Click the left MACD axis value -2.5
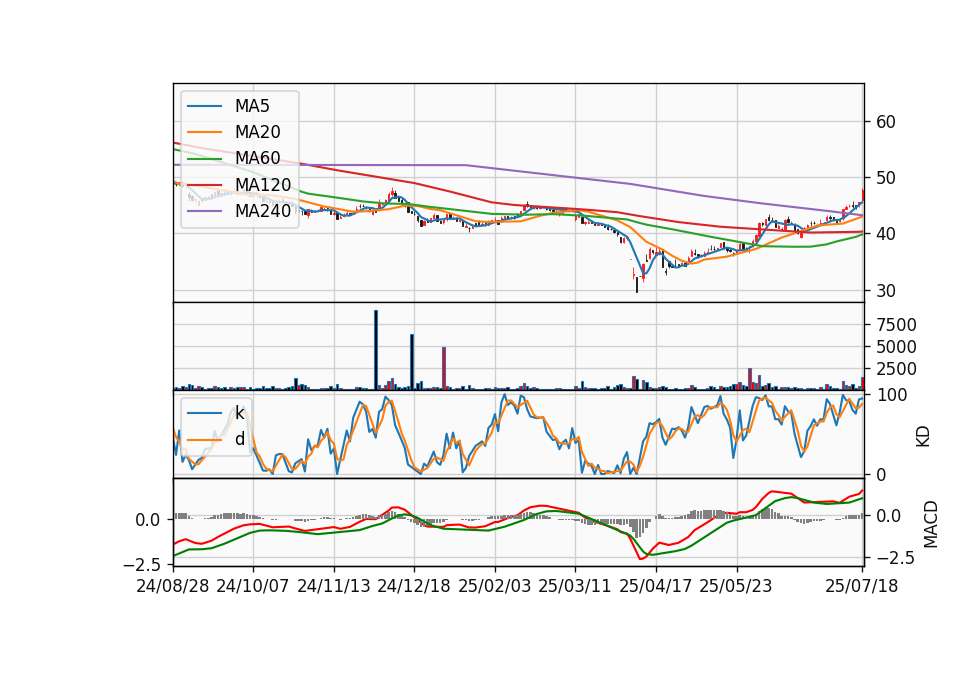The width and height of the screenshot is (960, 690). pos(141,564)
